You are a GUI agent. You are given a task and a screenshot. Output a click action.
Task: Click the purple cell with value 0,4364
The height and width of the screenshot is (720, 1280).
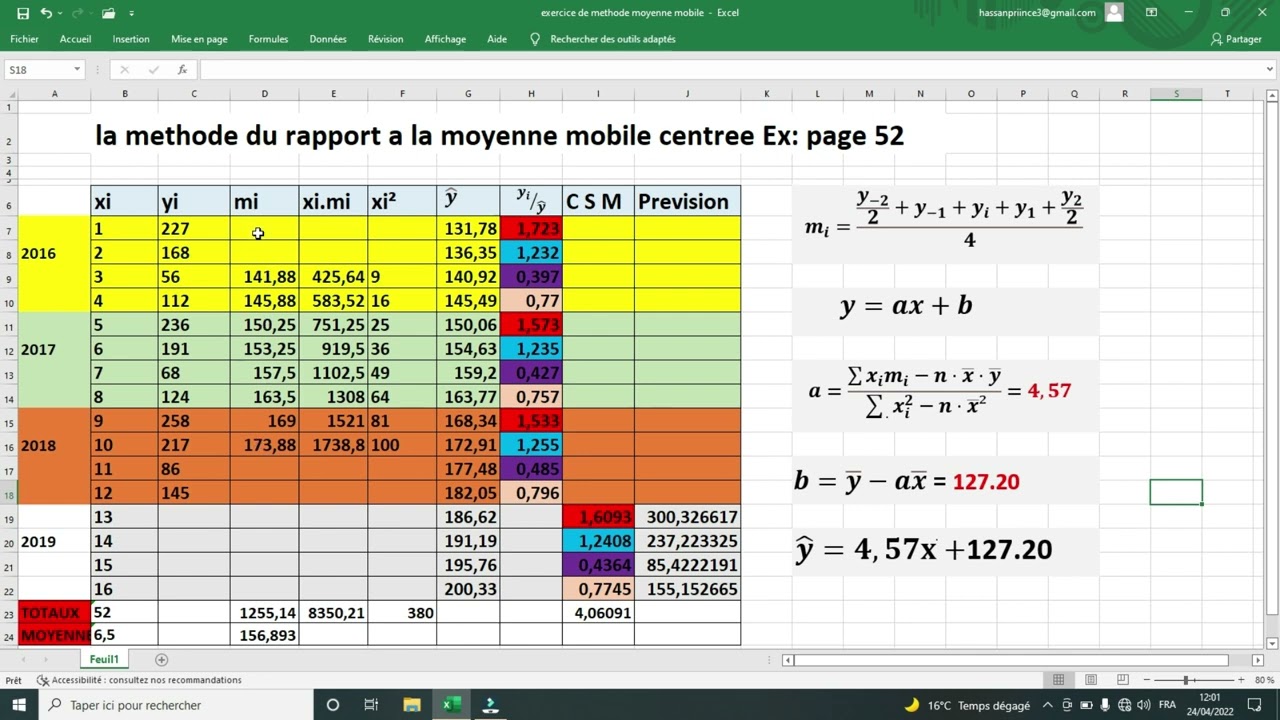[598, 565]
